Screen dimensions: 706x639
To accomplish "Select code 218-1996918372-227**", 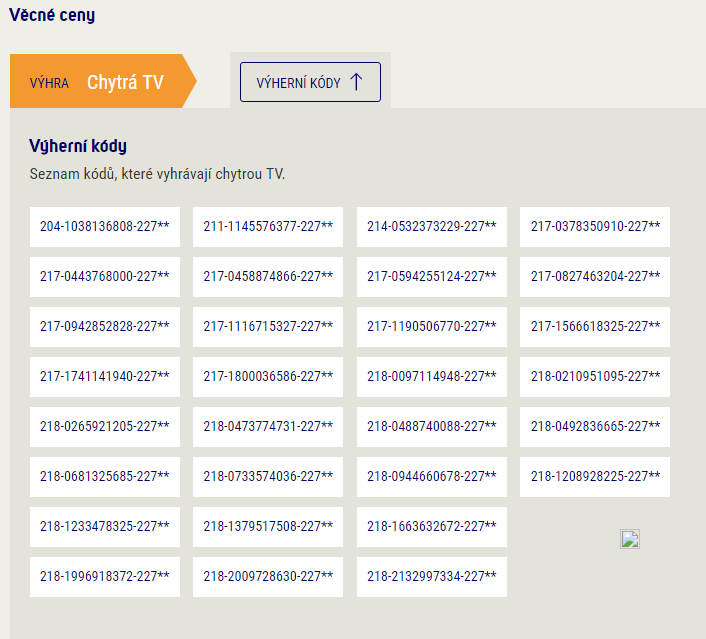I will [x=105, y=577].
